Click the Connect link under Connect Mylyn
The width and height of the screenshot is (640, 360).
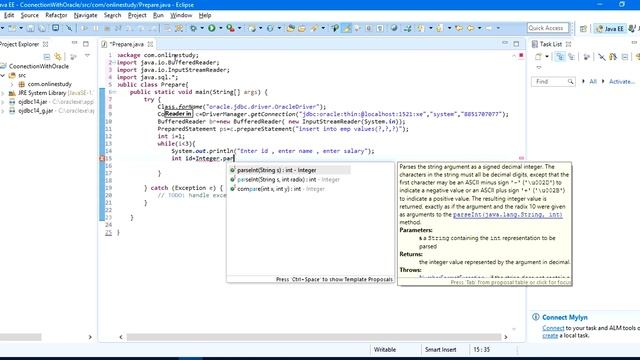coord(553,328)
